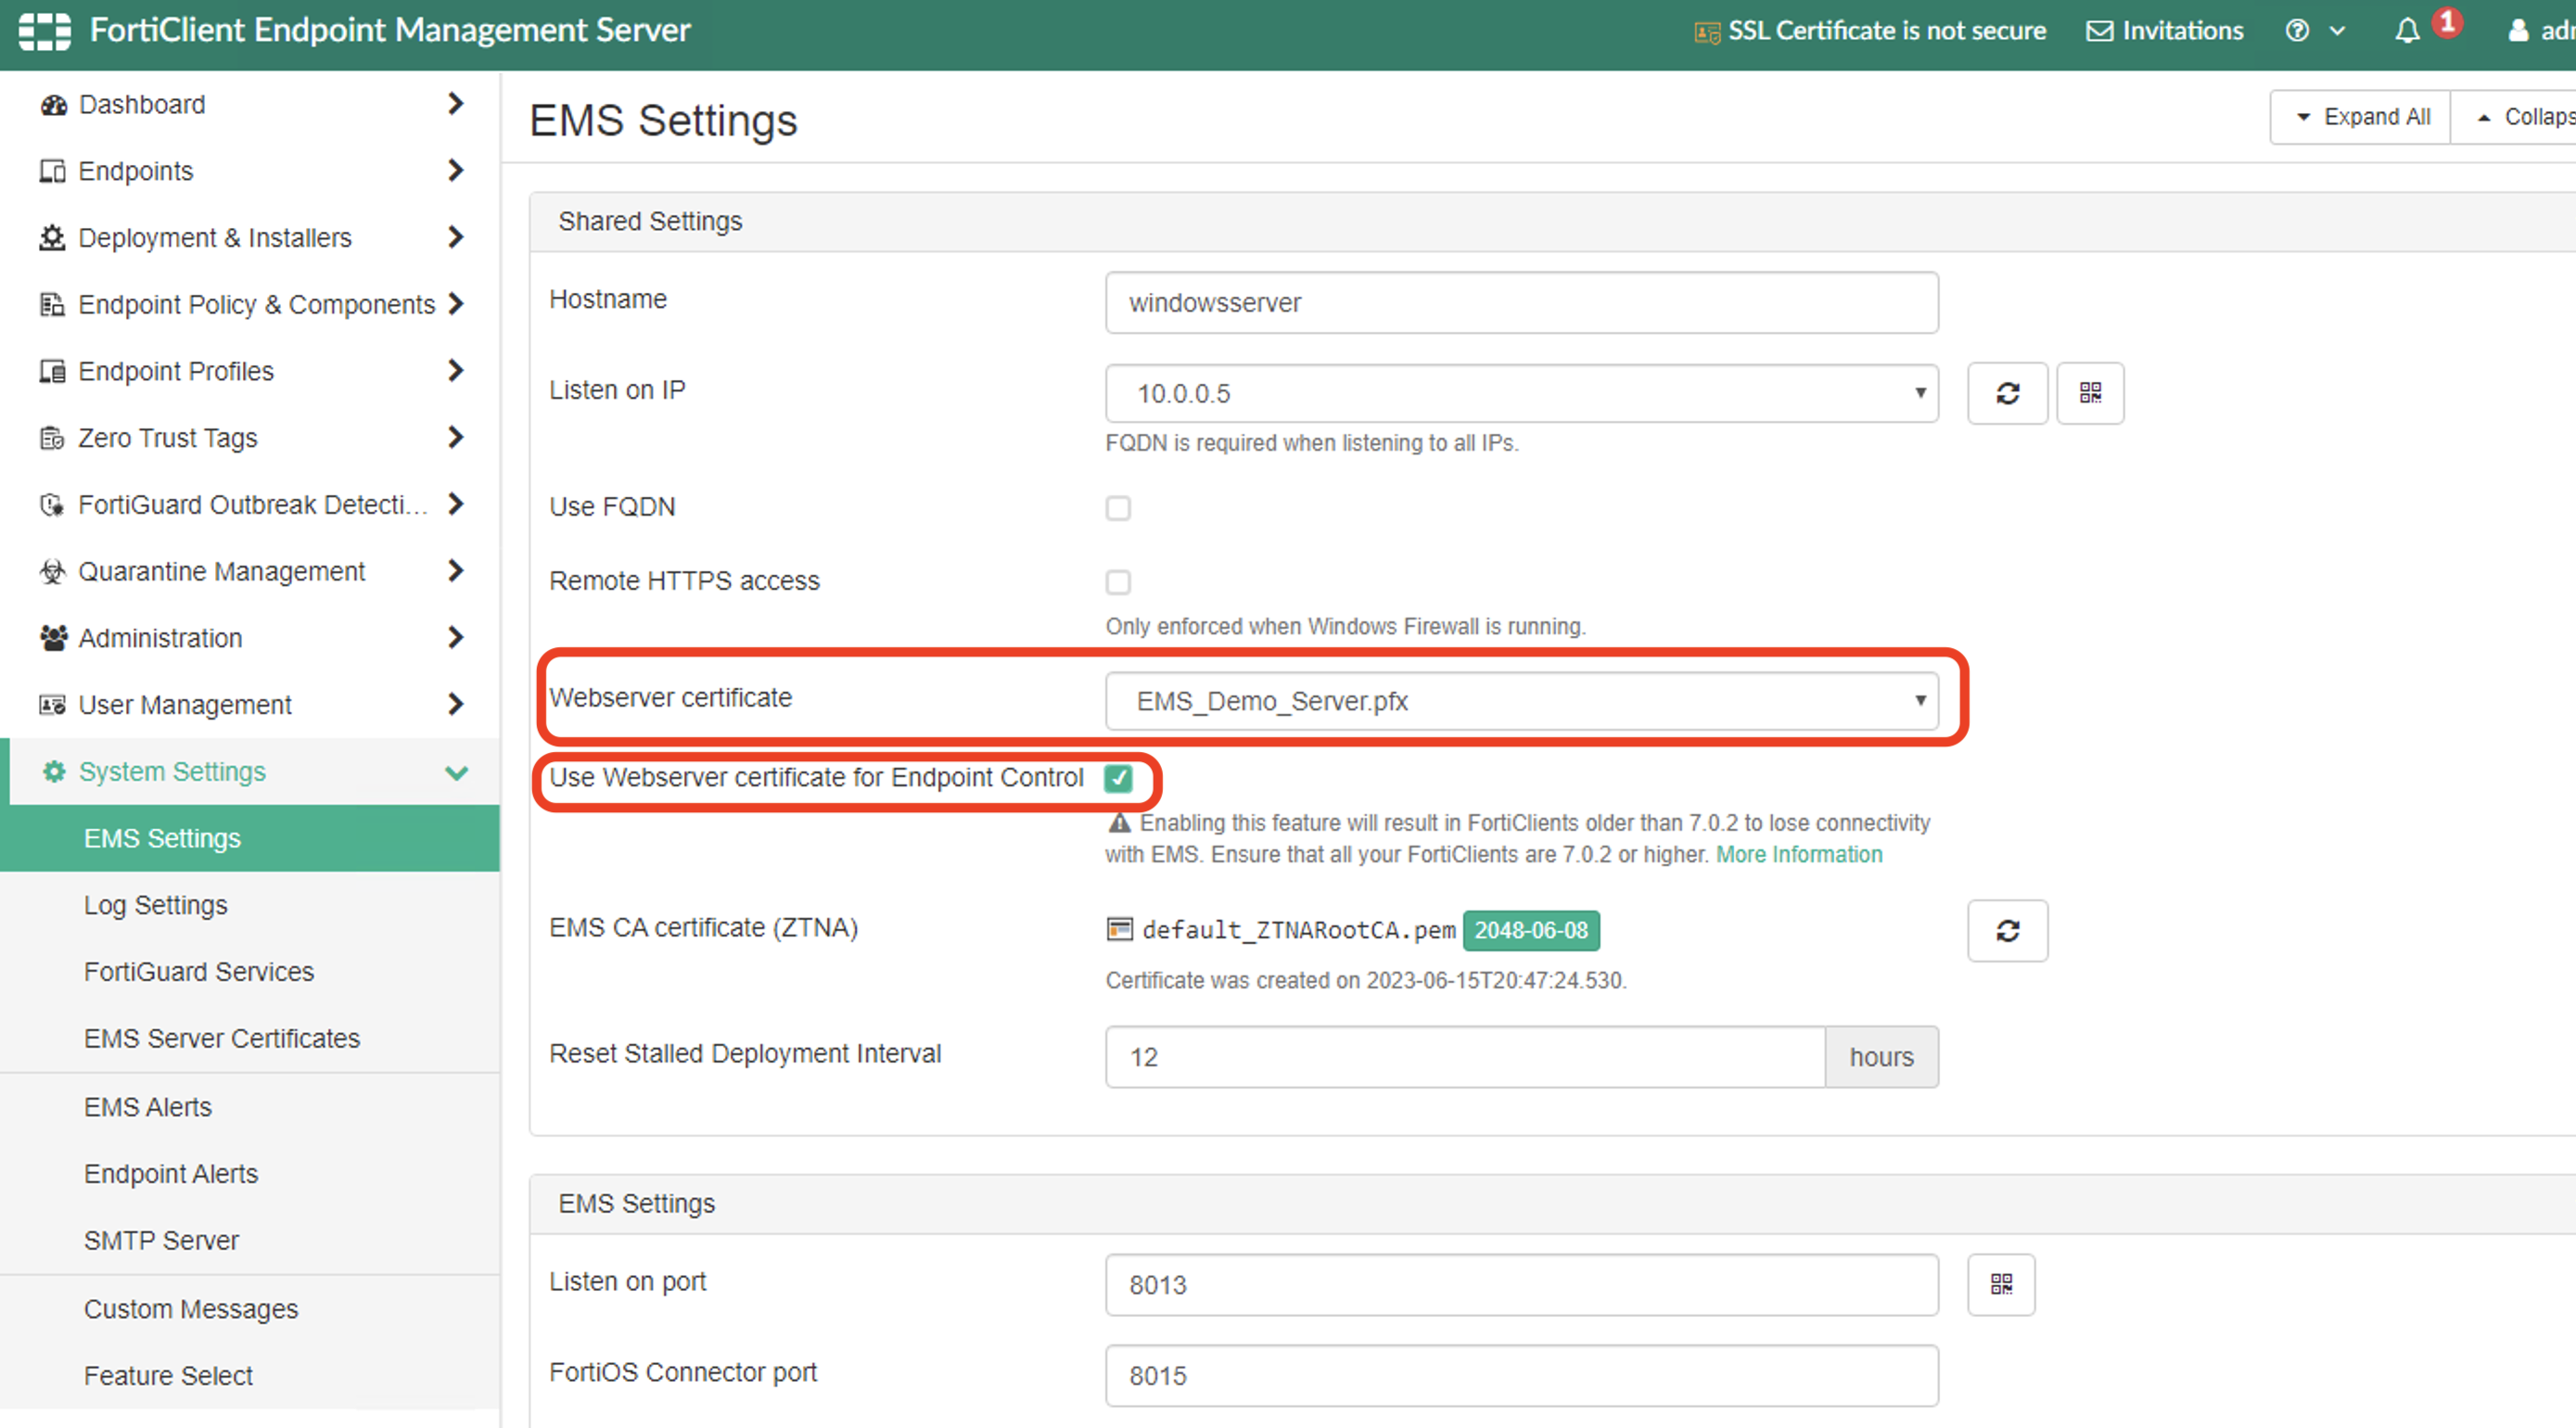Click the Endpoints devices icon
Image resolution: width=2576 pixels, height=1428 pixels.
point(52,171)
